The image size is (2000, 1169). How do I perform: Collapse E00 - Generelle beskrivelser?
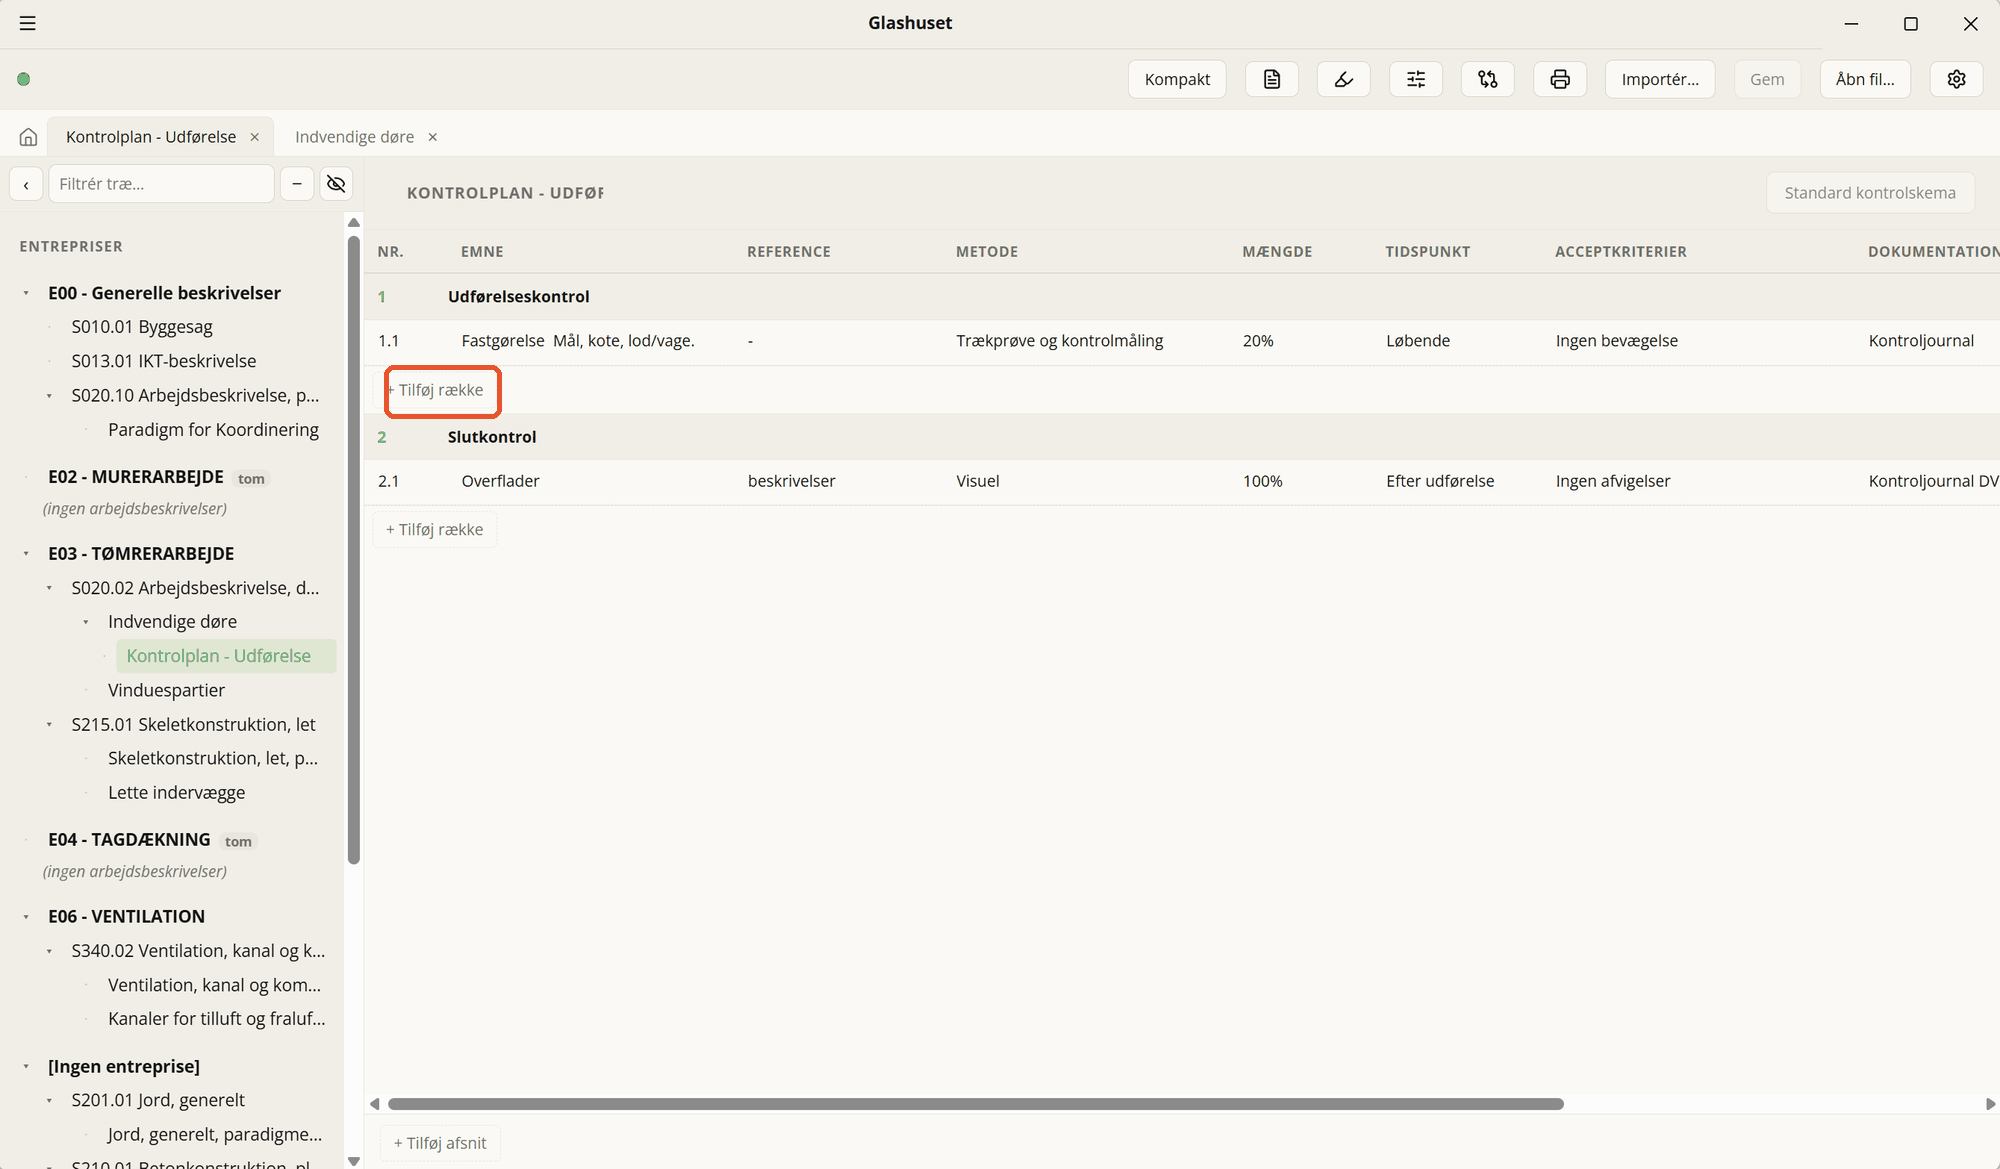26,293
